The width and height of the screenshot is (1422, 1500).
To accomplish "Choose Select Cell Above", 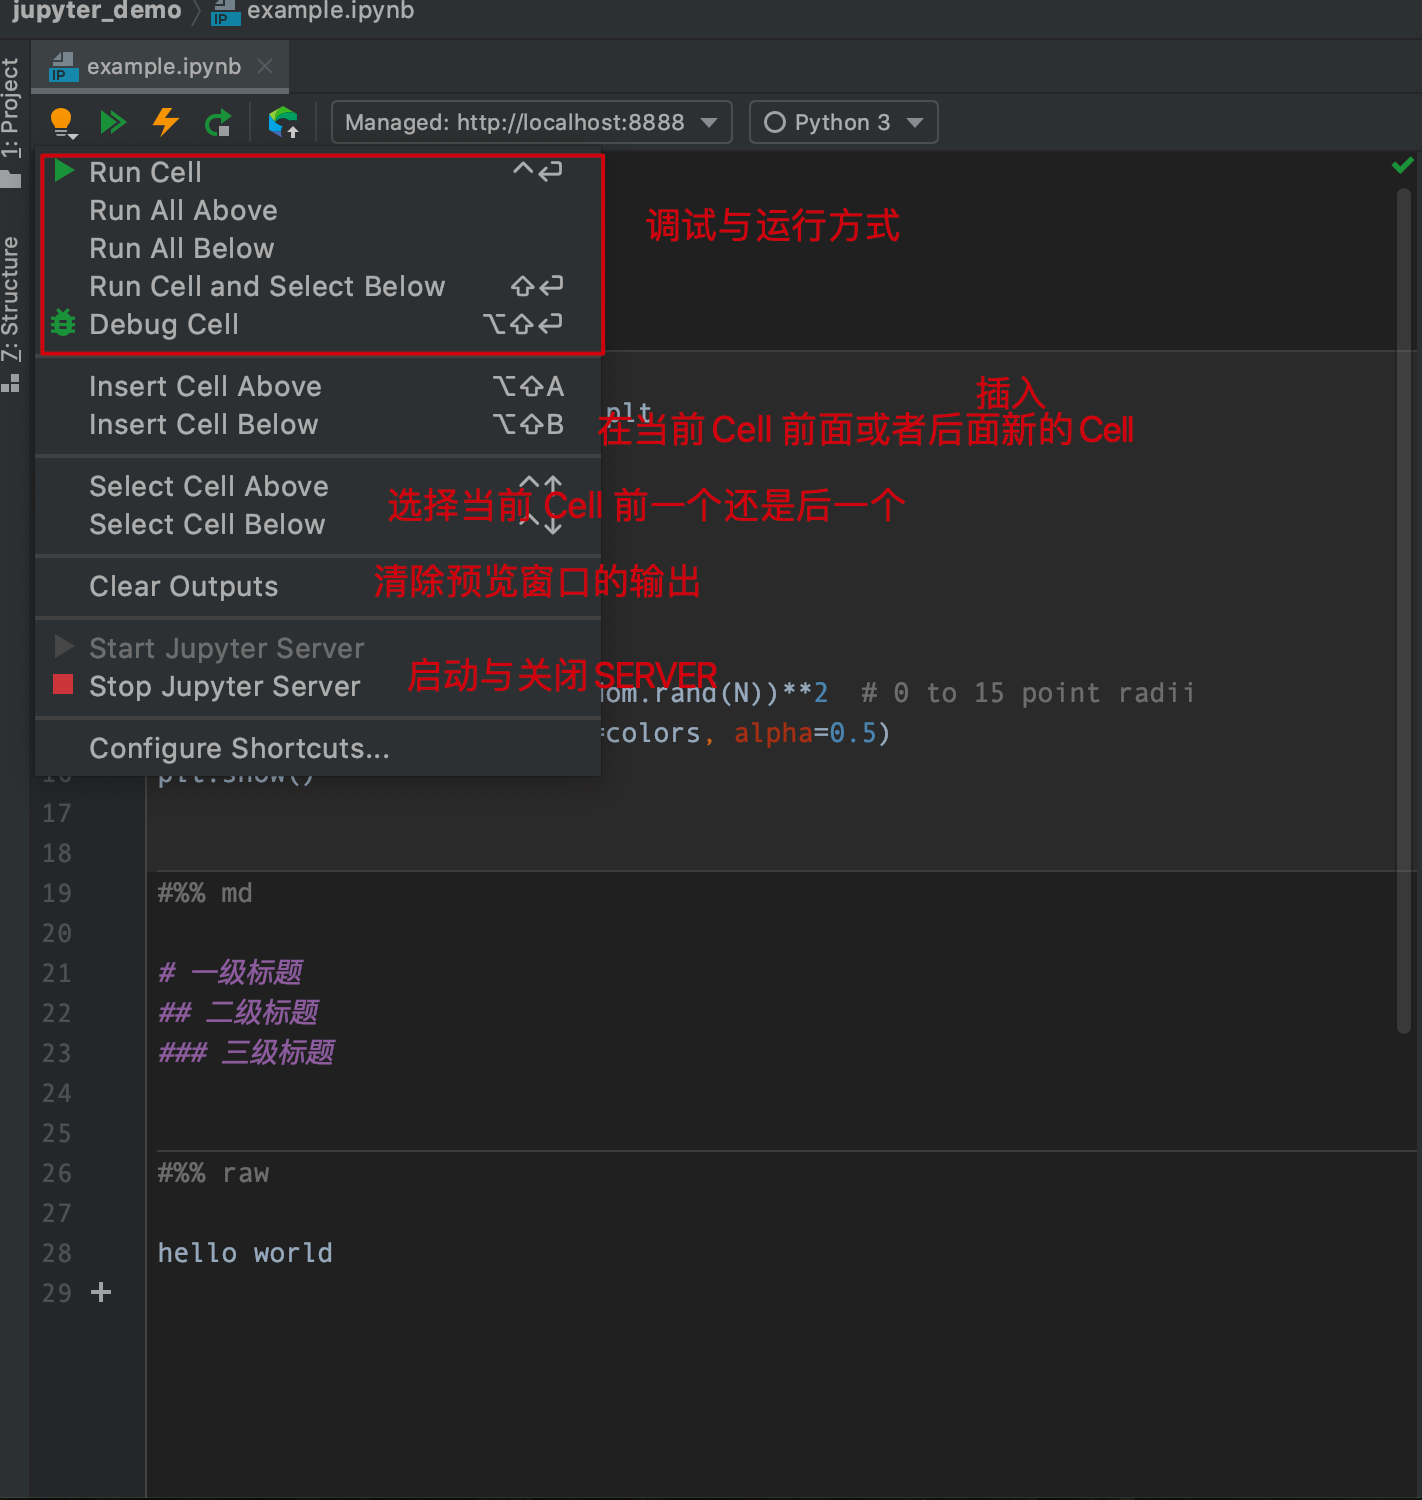I will pyautogui.click(x=318, y=486).
